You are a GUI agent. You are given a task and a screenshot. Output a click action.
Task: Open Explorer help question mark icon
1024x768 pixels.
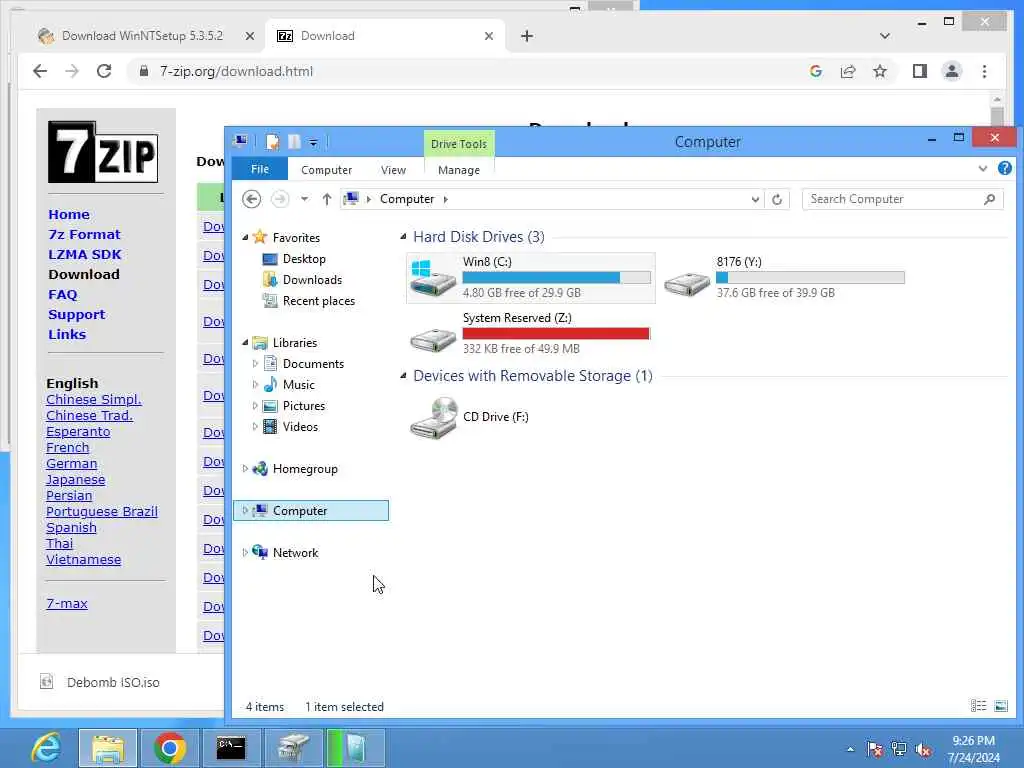click(x=1004, y=168)
